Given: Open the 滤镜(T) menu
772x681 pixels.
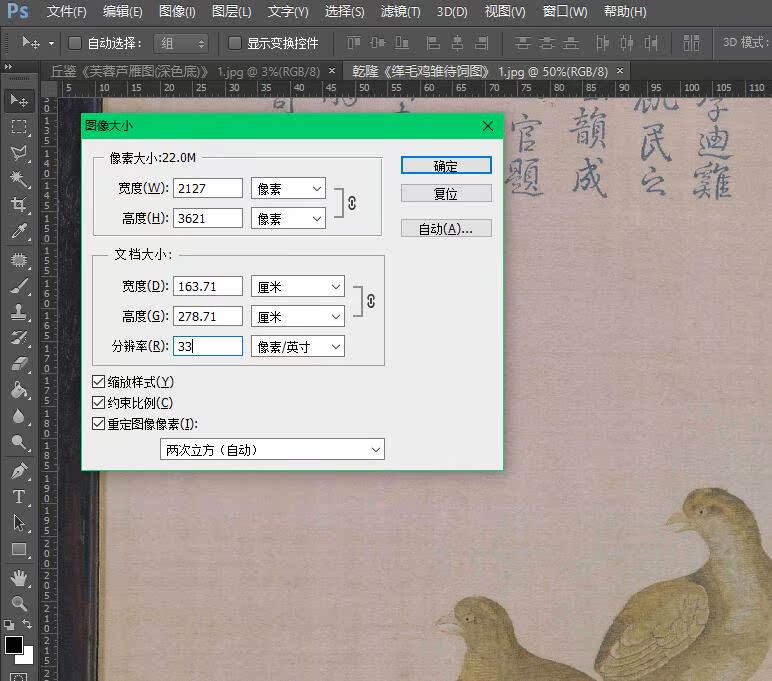Looking at the screenshot, I should pyautogui.click(x=400, y=11).
